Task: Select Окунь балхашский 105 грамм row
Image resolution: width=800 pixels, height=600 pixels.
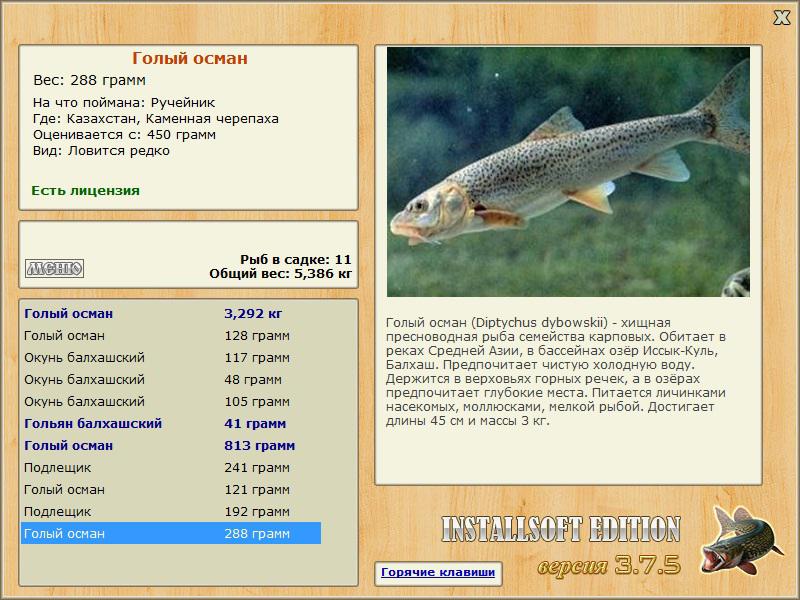Action: (171, 401)
